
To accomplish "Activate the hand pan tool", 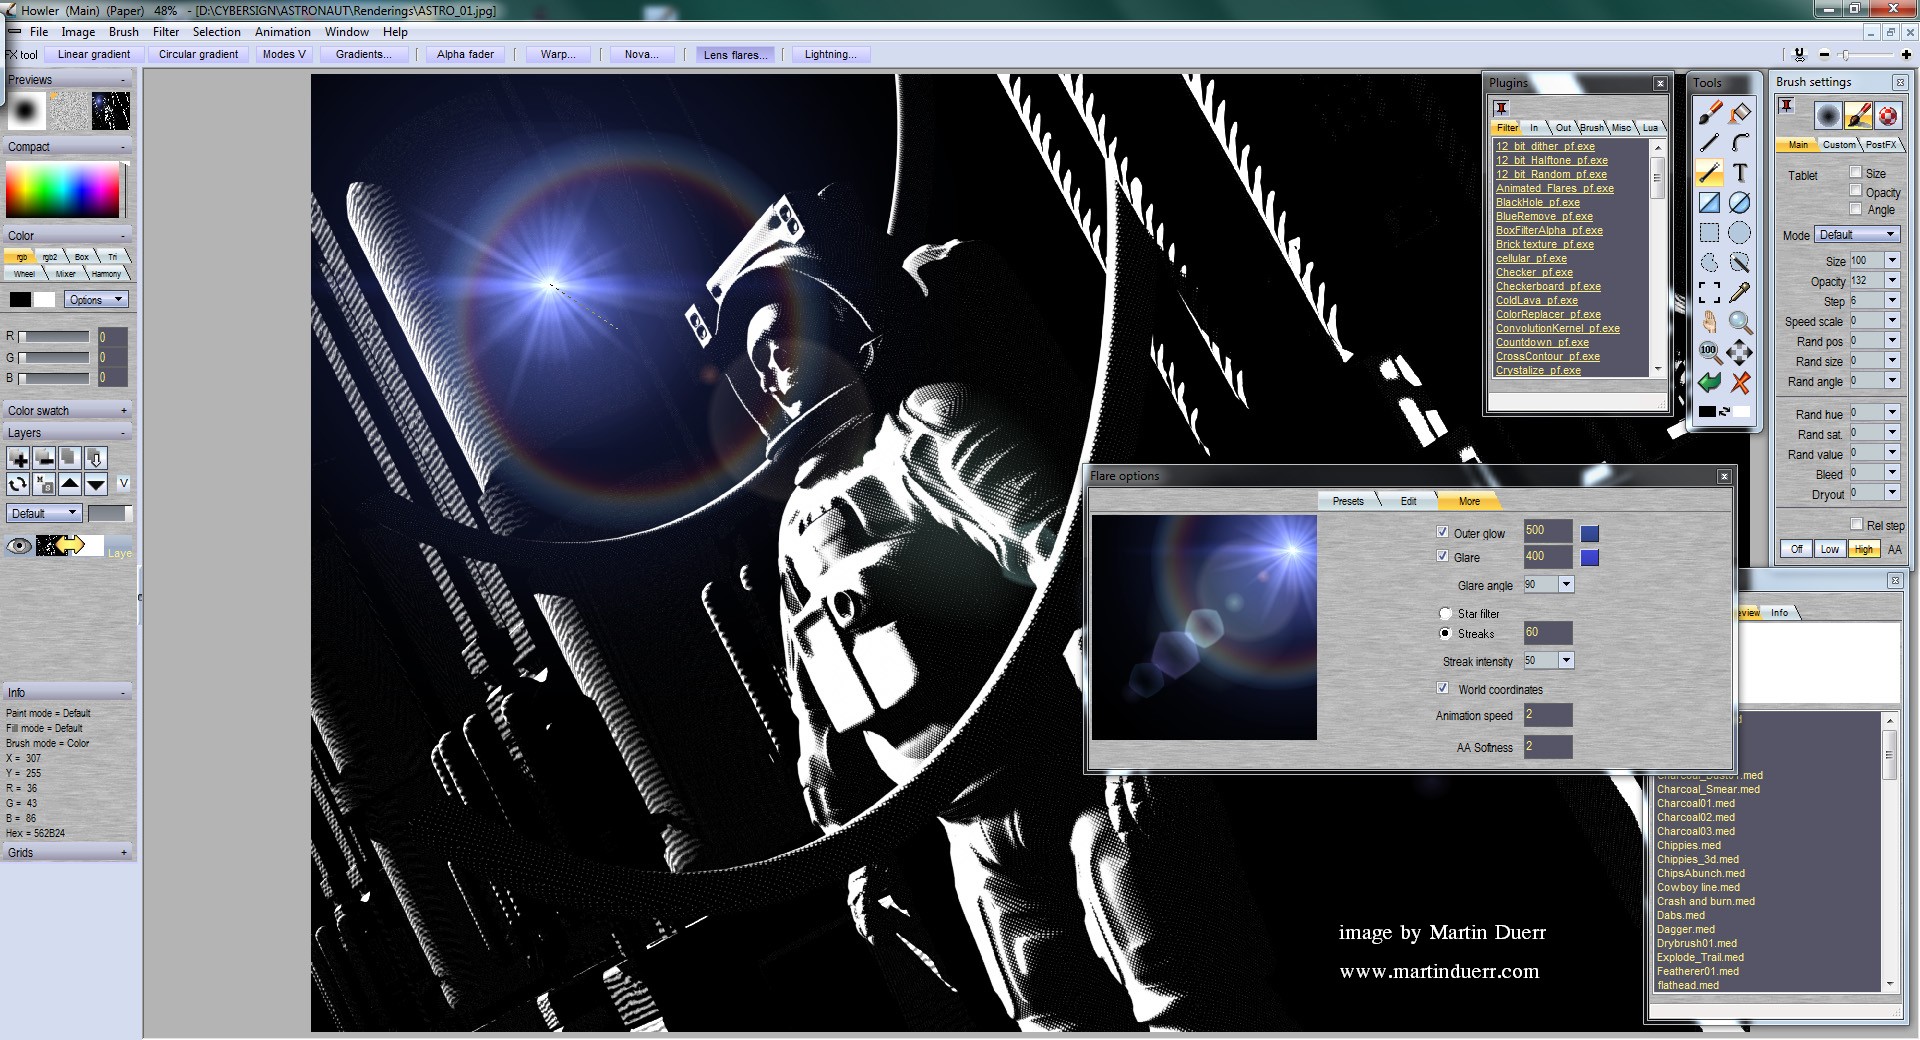I will pos(1710,321).
